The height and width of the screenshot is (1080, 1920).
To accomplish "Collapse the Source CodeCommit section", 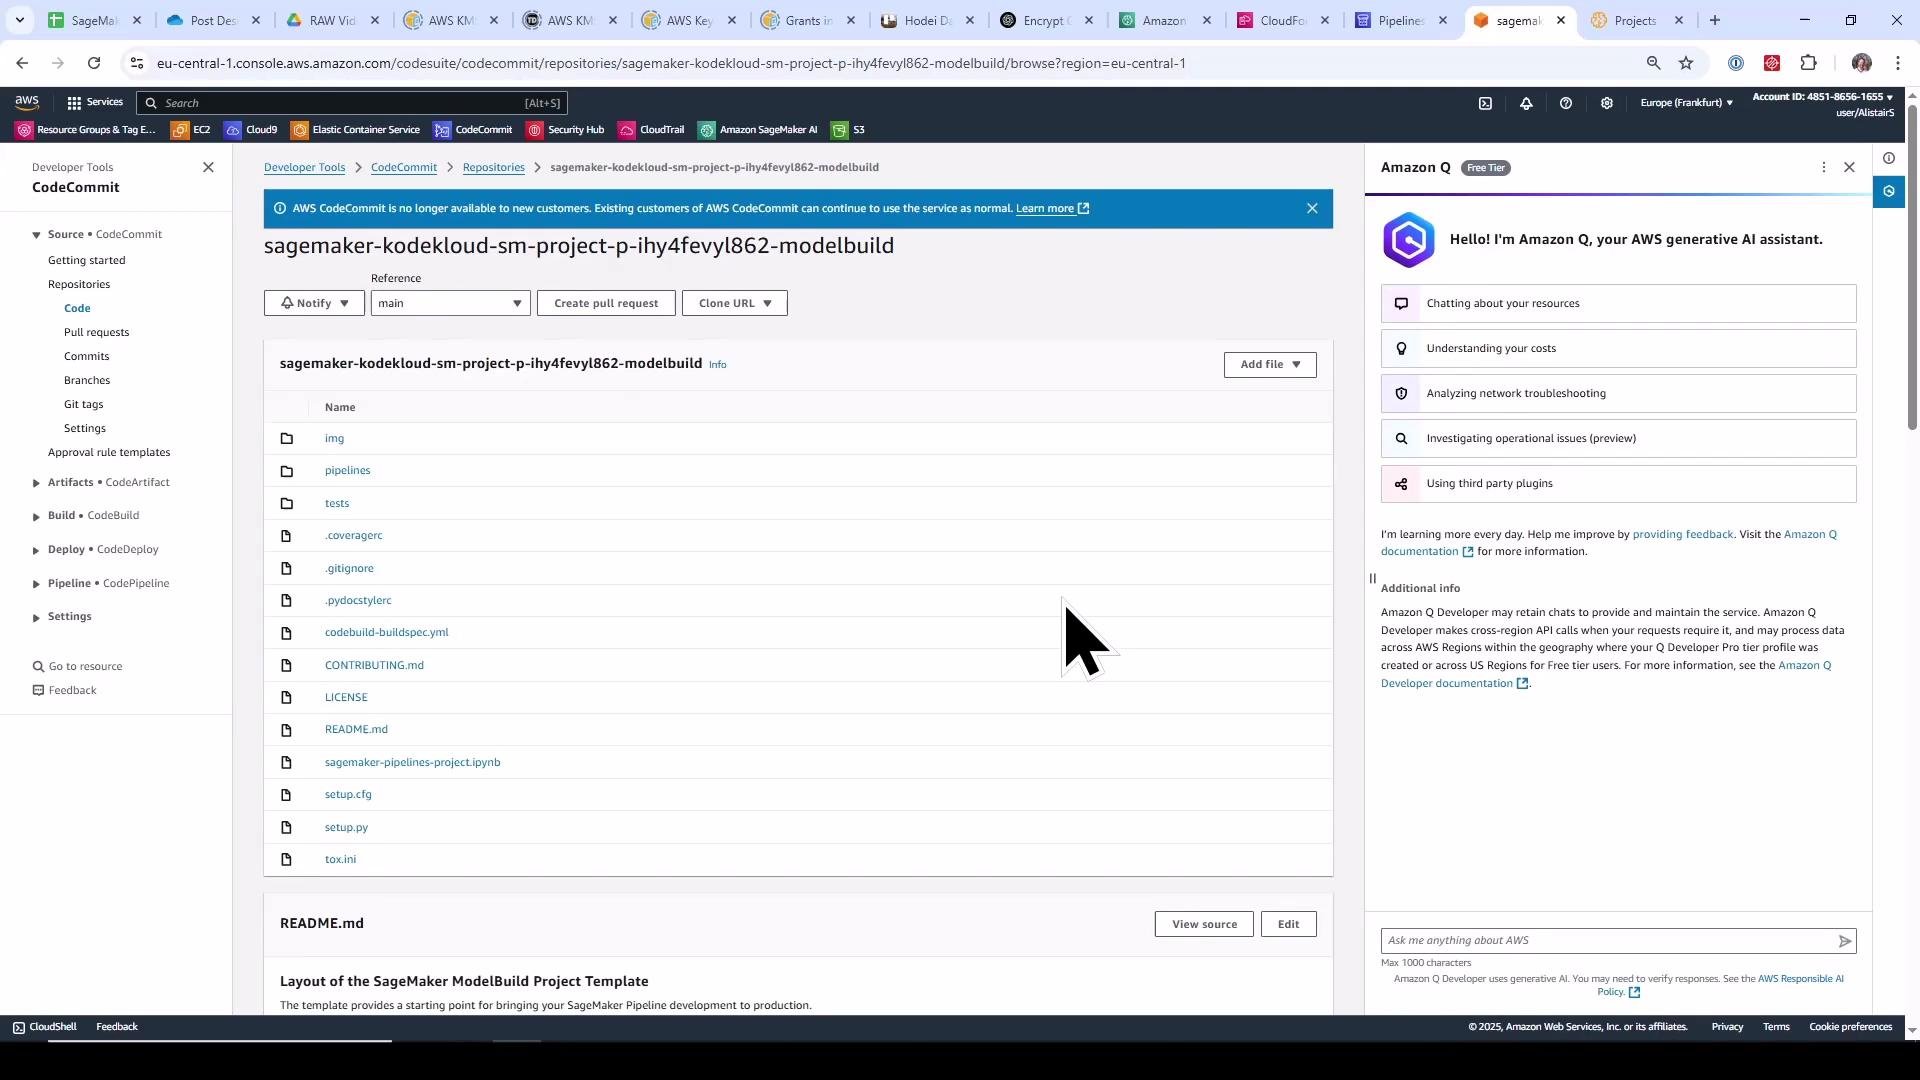I will tap(36, 235).
